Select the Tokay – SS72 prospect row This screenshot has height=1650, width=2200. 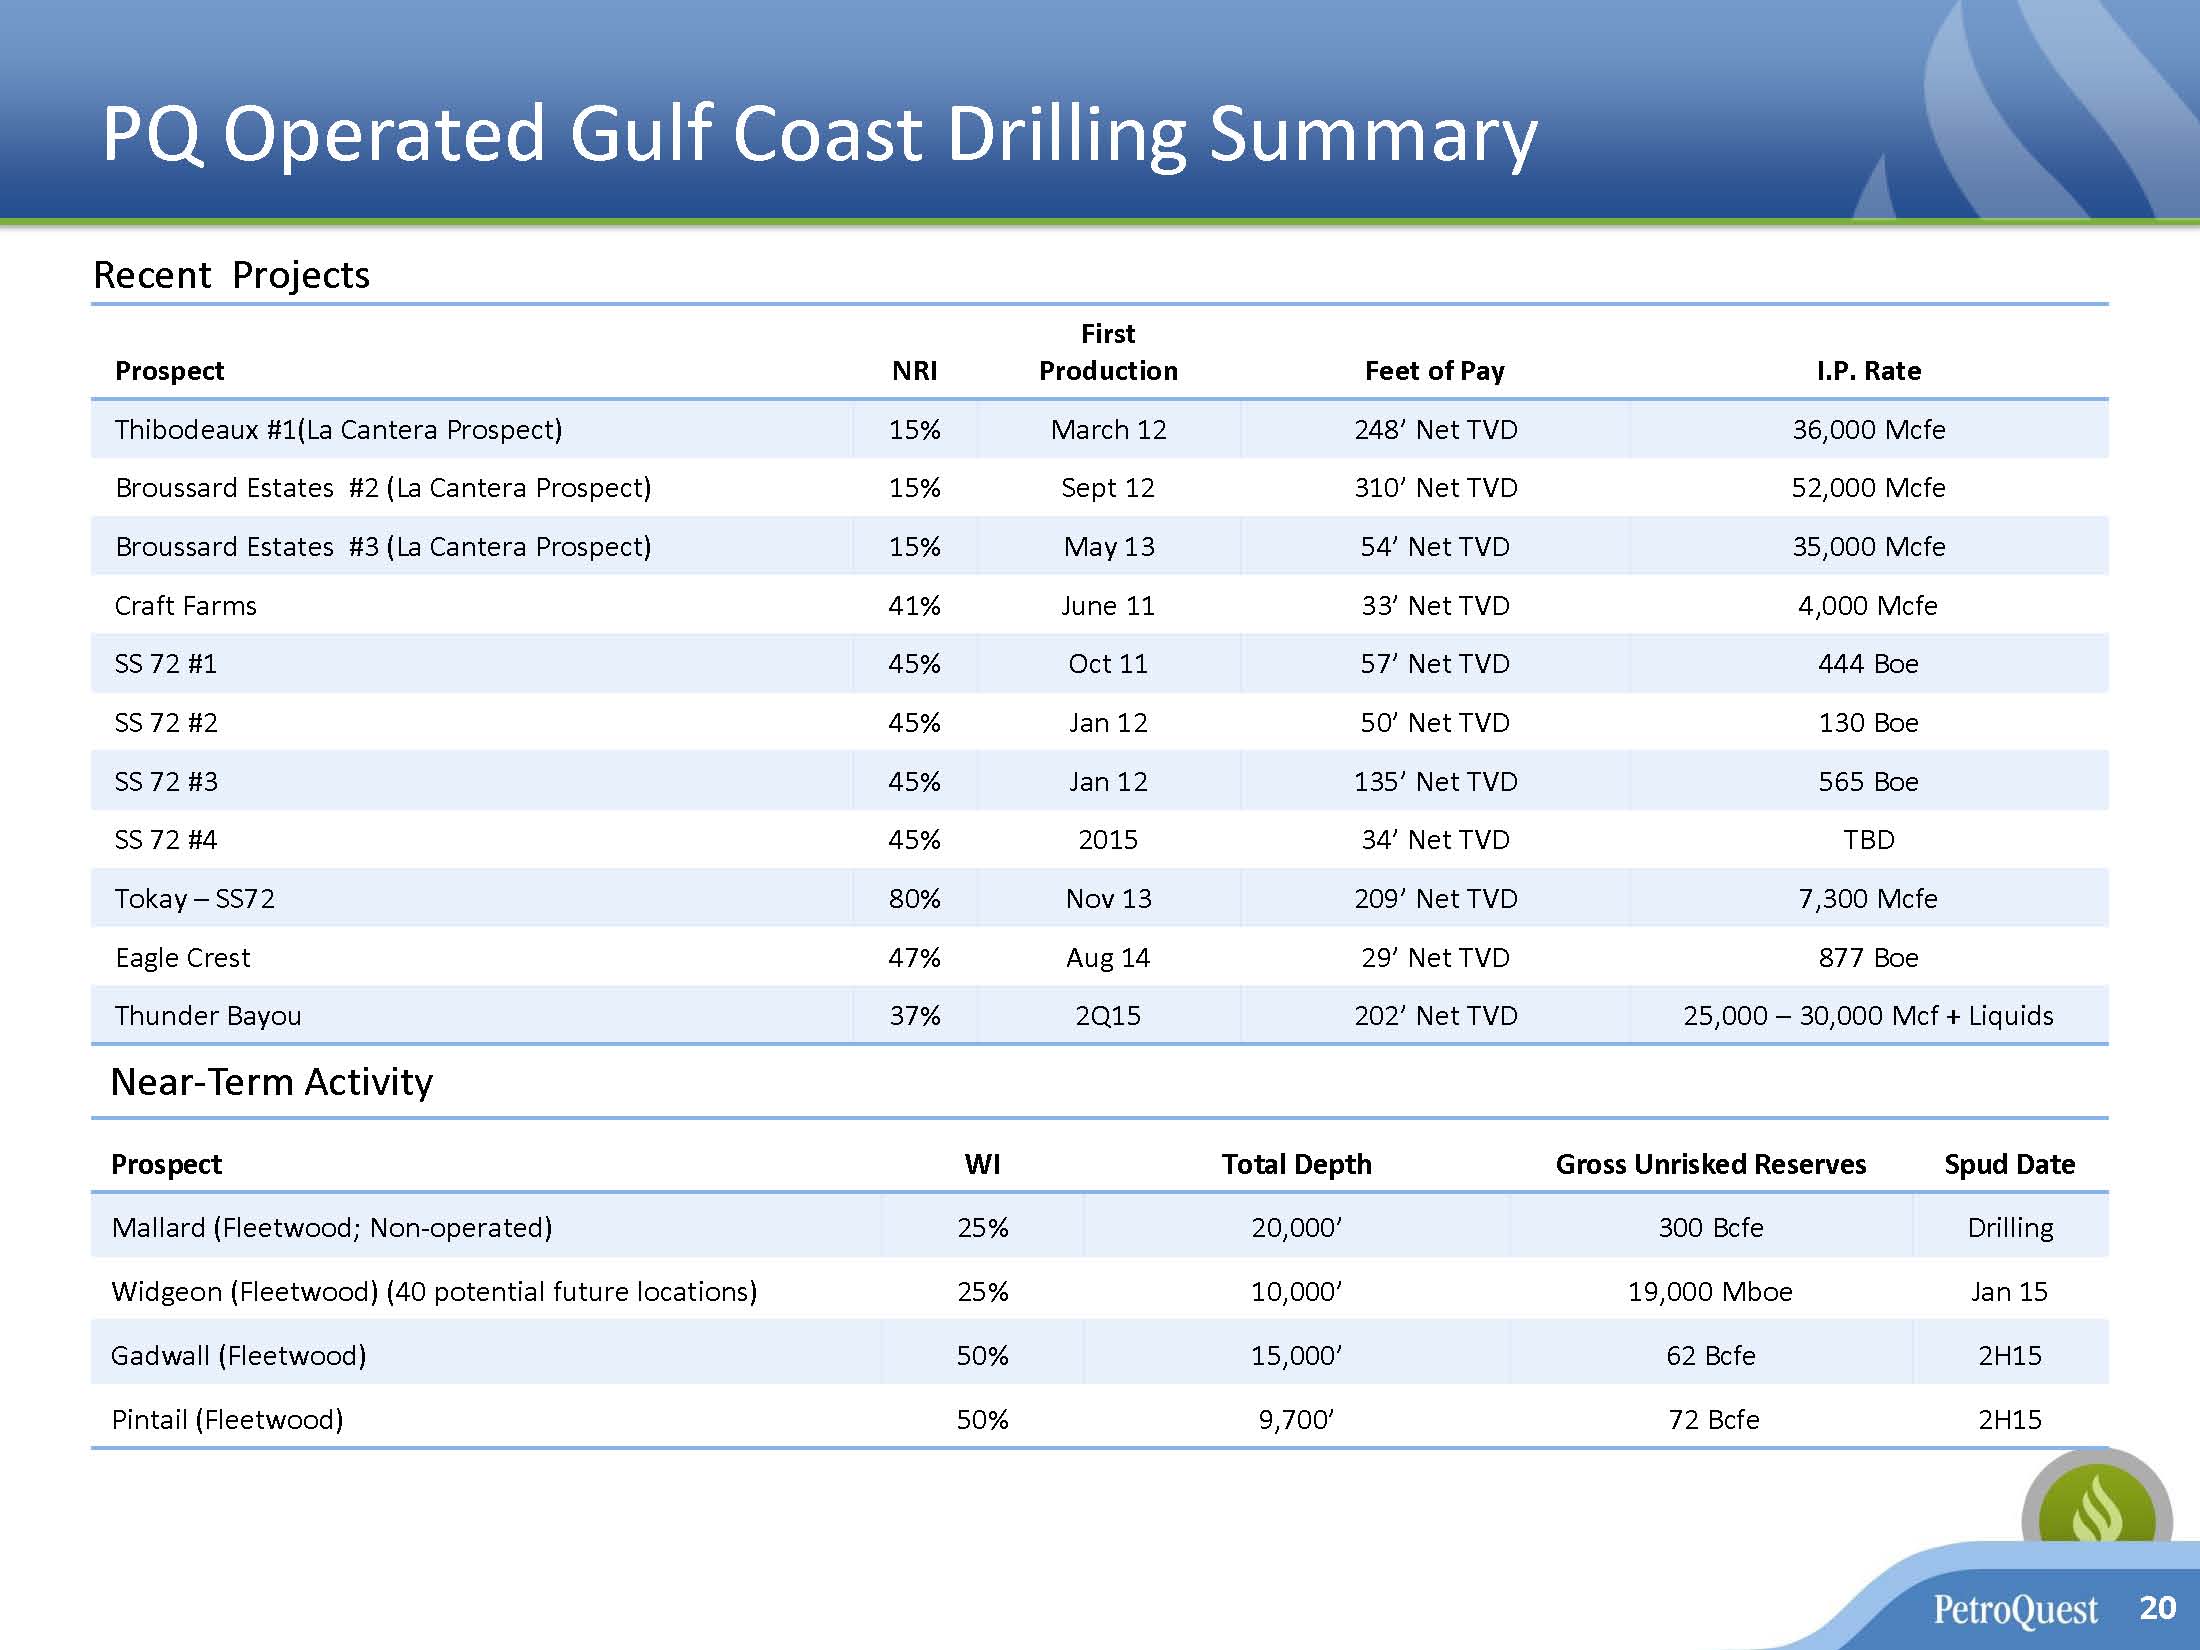point(195,899)
